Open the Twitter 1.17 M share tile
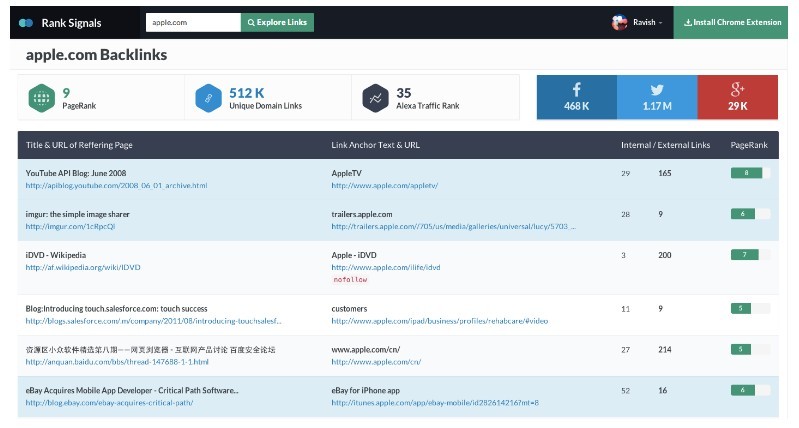799x428 pixels. coord(657,97)
